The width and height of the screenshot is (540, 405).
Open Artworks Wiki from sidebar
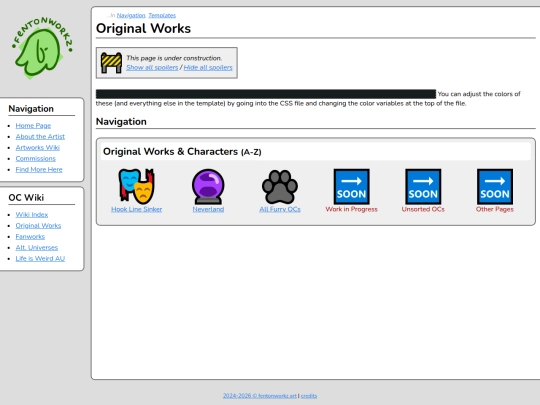click(38, 147)
